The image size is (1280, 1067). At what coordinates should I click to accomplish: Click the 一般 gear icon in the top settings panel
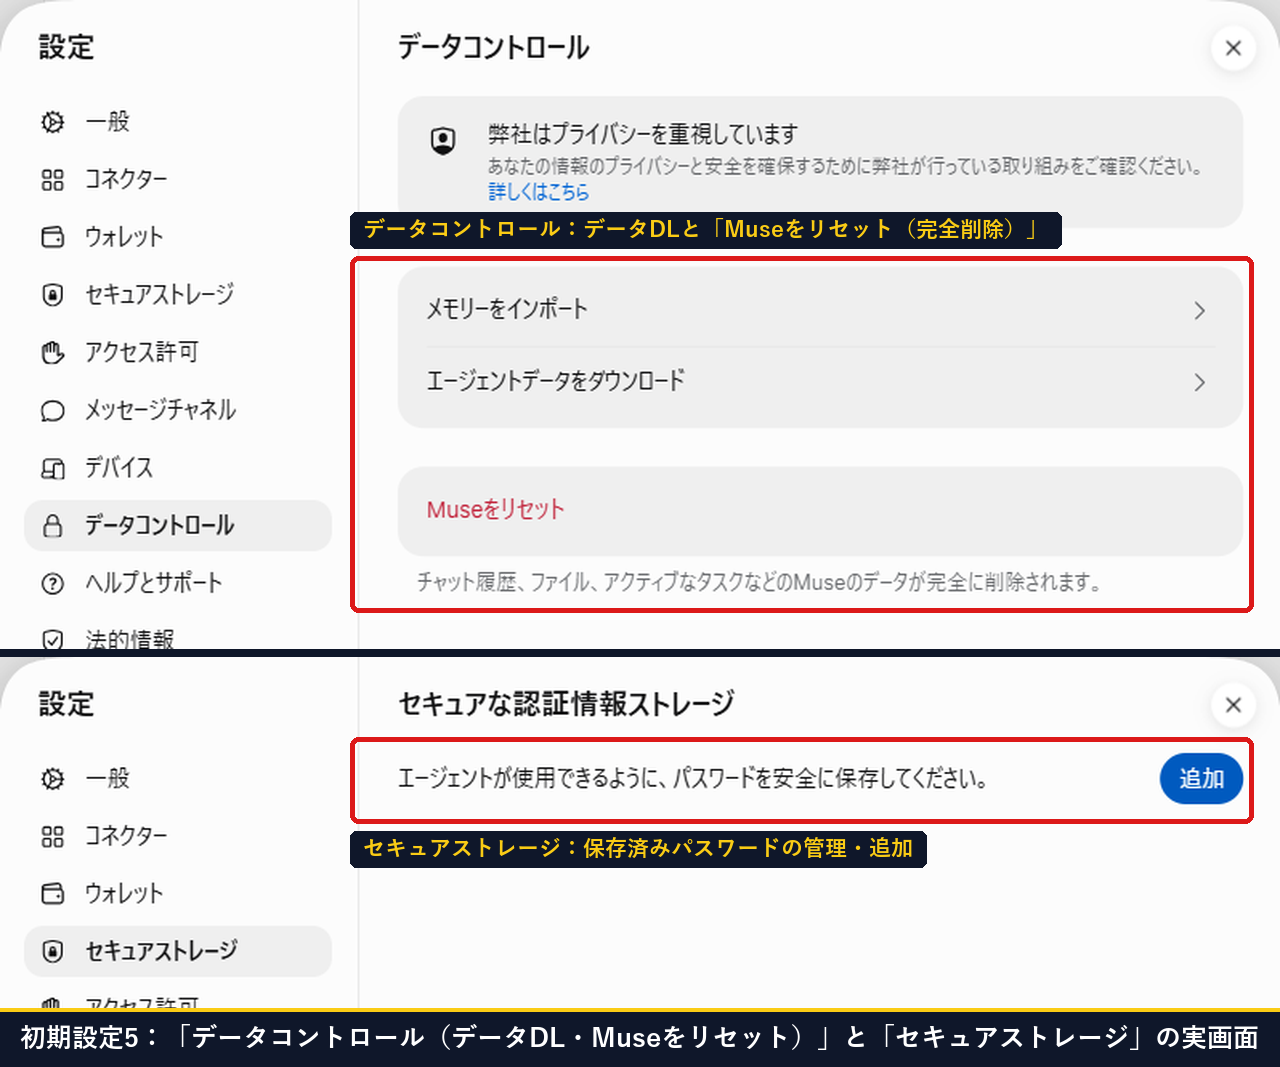(52, 122)
